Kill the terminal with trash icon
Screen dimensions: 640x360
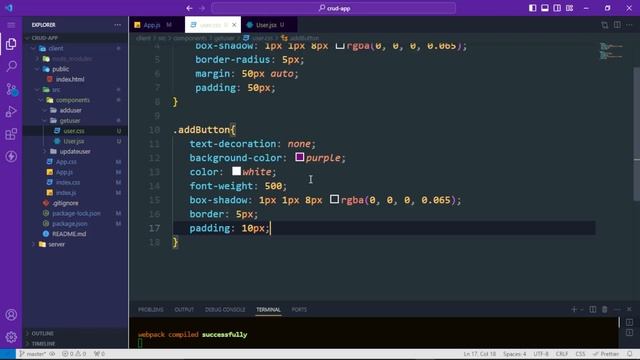click(x=605, y=309)
